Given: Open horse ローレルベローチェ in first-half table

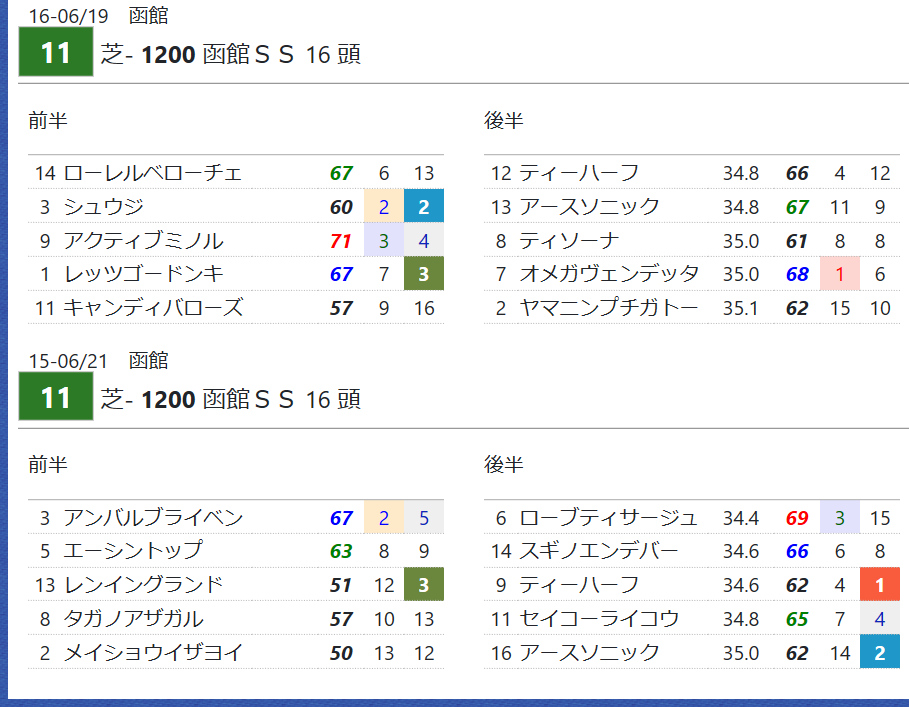Looking at the screenshot, I should coord(152,173).
